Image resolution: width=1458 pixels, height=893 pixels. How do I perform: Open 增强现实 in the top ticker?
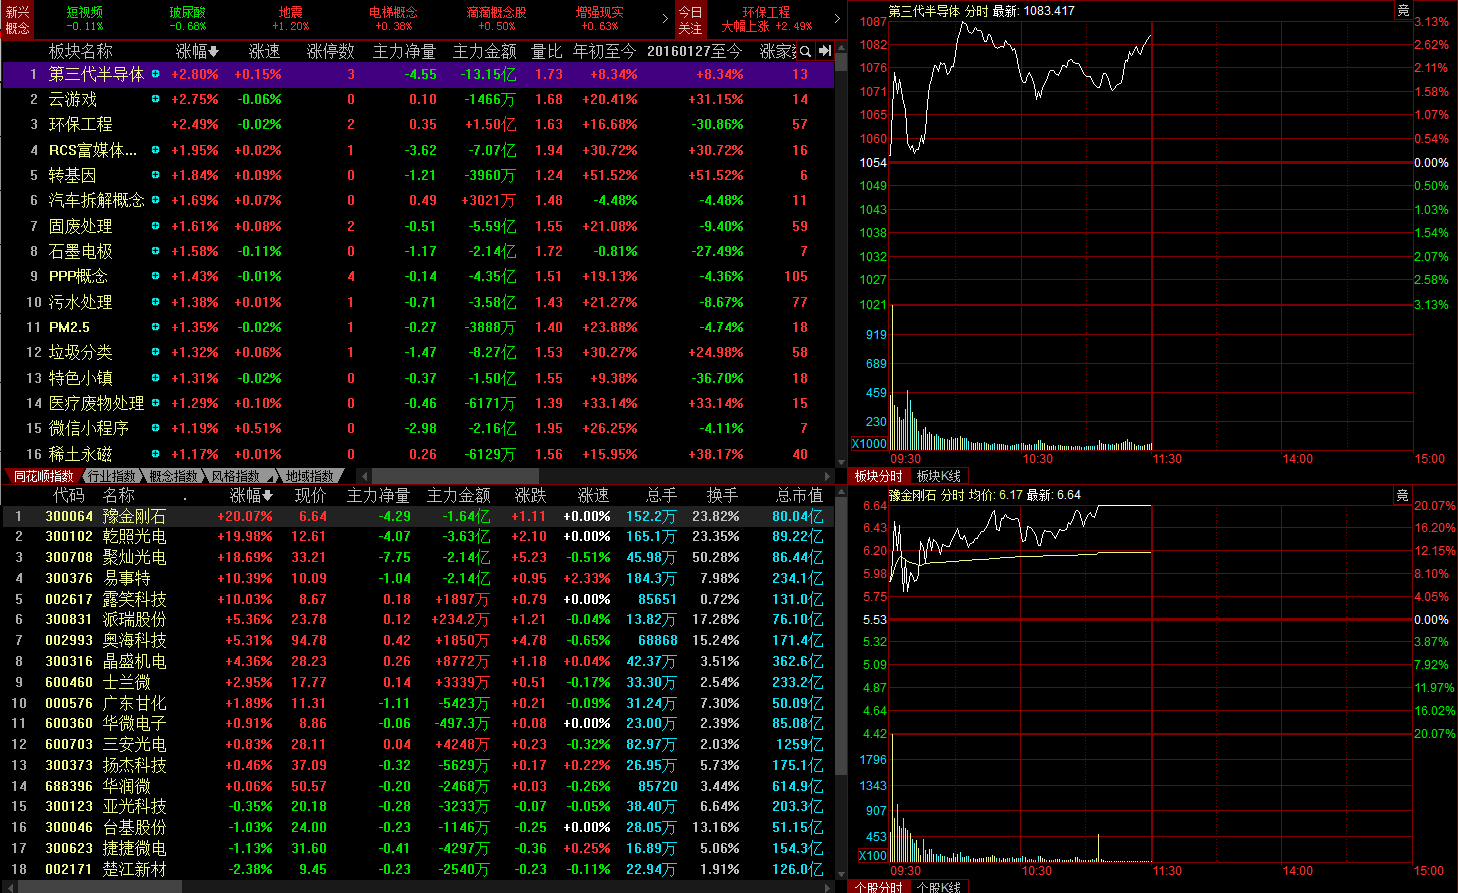tap(600, 19)
